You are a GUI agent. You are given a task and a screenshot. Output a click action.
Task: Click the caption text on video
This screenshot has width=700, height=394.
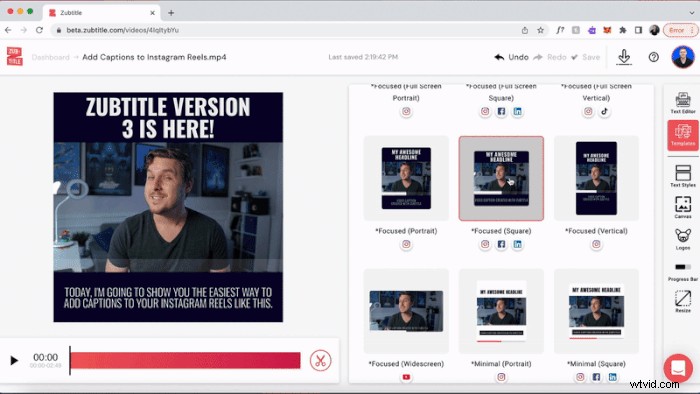pyautogui.click(x=168, y=298)
